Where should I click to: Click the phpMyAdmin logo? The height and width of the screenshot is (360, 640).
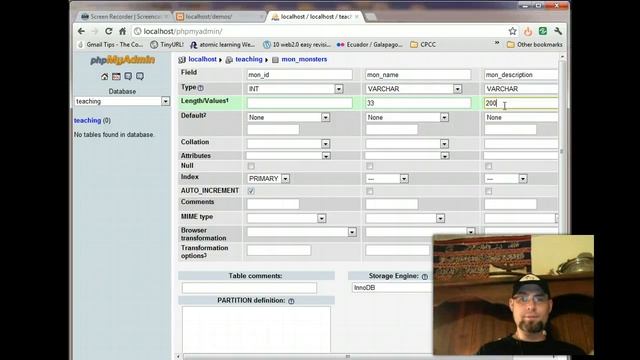[x=122, y=60]
